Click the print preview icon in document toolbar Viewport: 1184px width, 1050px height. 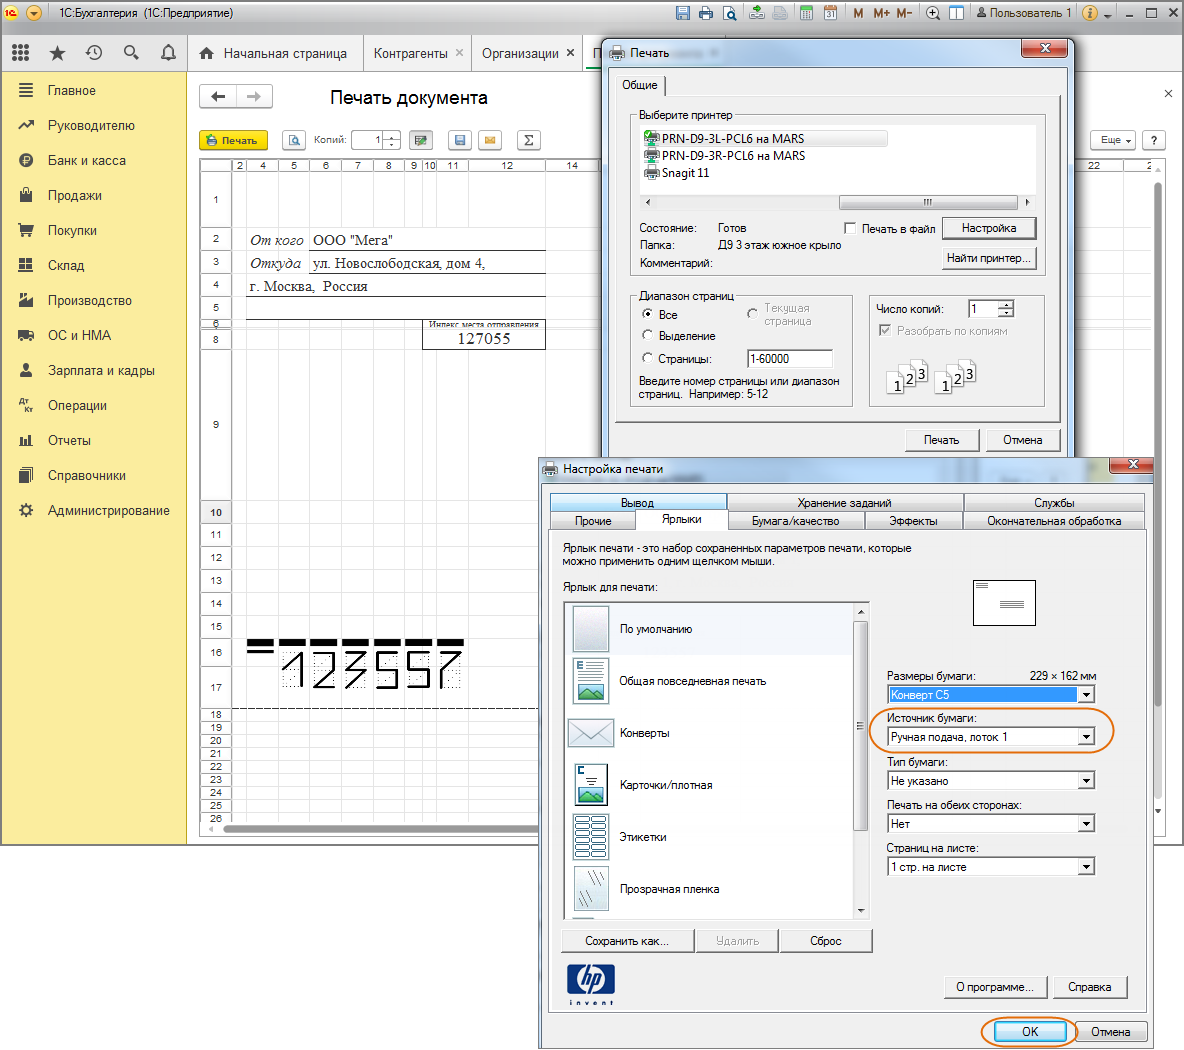click(293, 140)
